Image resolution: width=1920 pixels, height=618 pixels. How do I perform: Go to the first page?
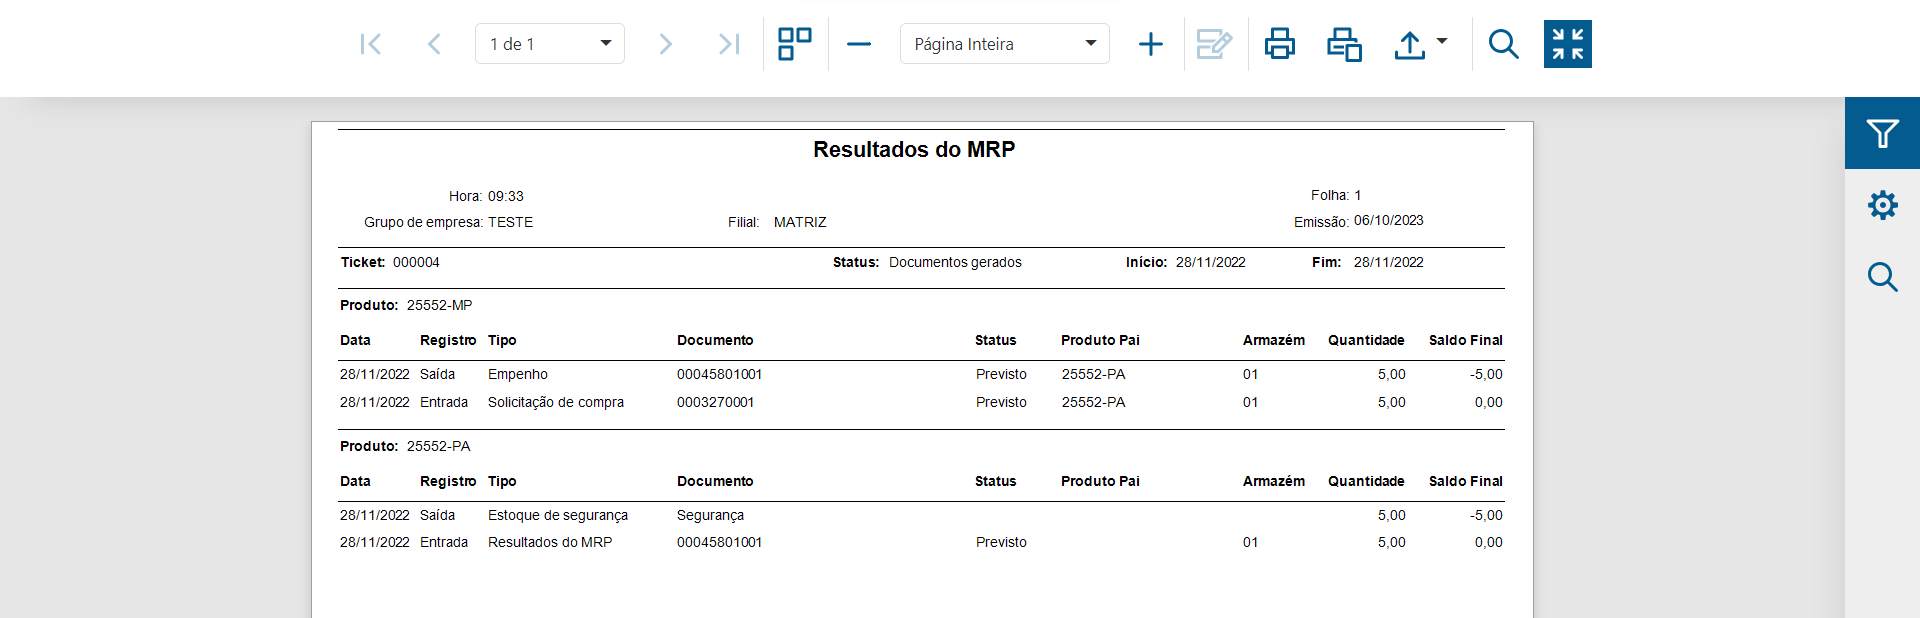[x=371, y=44]
